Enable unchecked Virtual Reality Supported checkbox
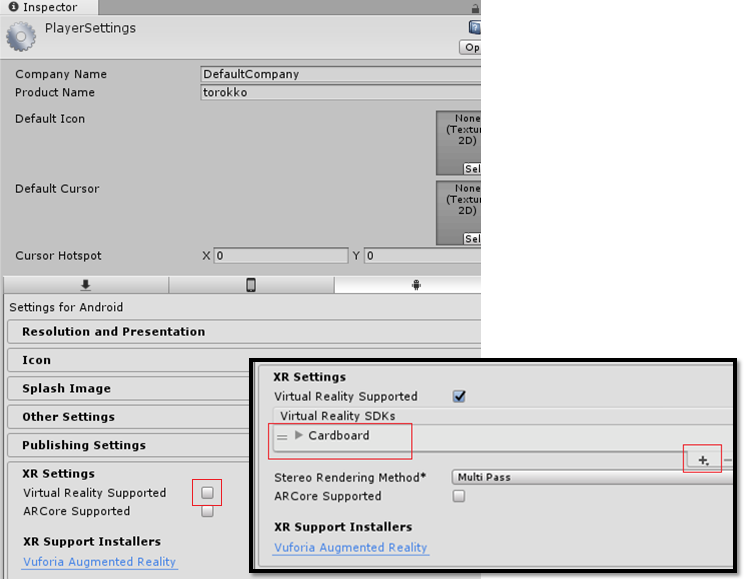 click(x=207, y=493)
